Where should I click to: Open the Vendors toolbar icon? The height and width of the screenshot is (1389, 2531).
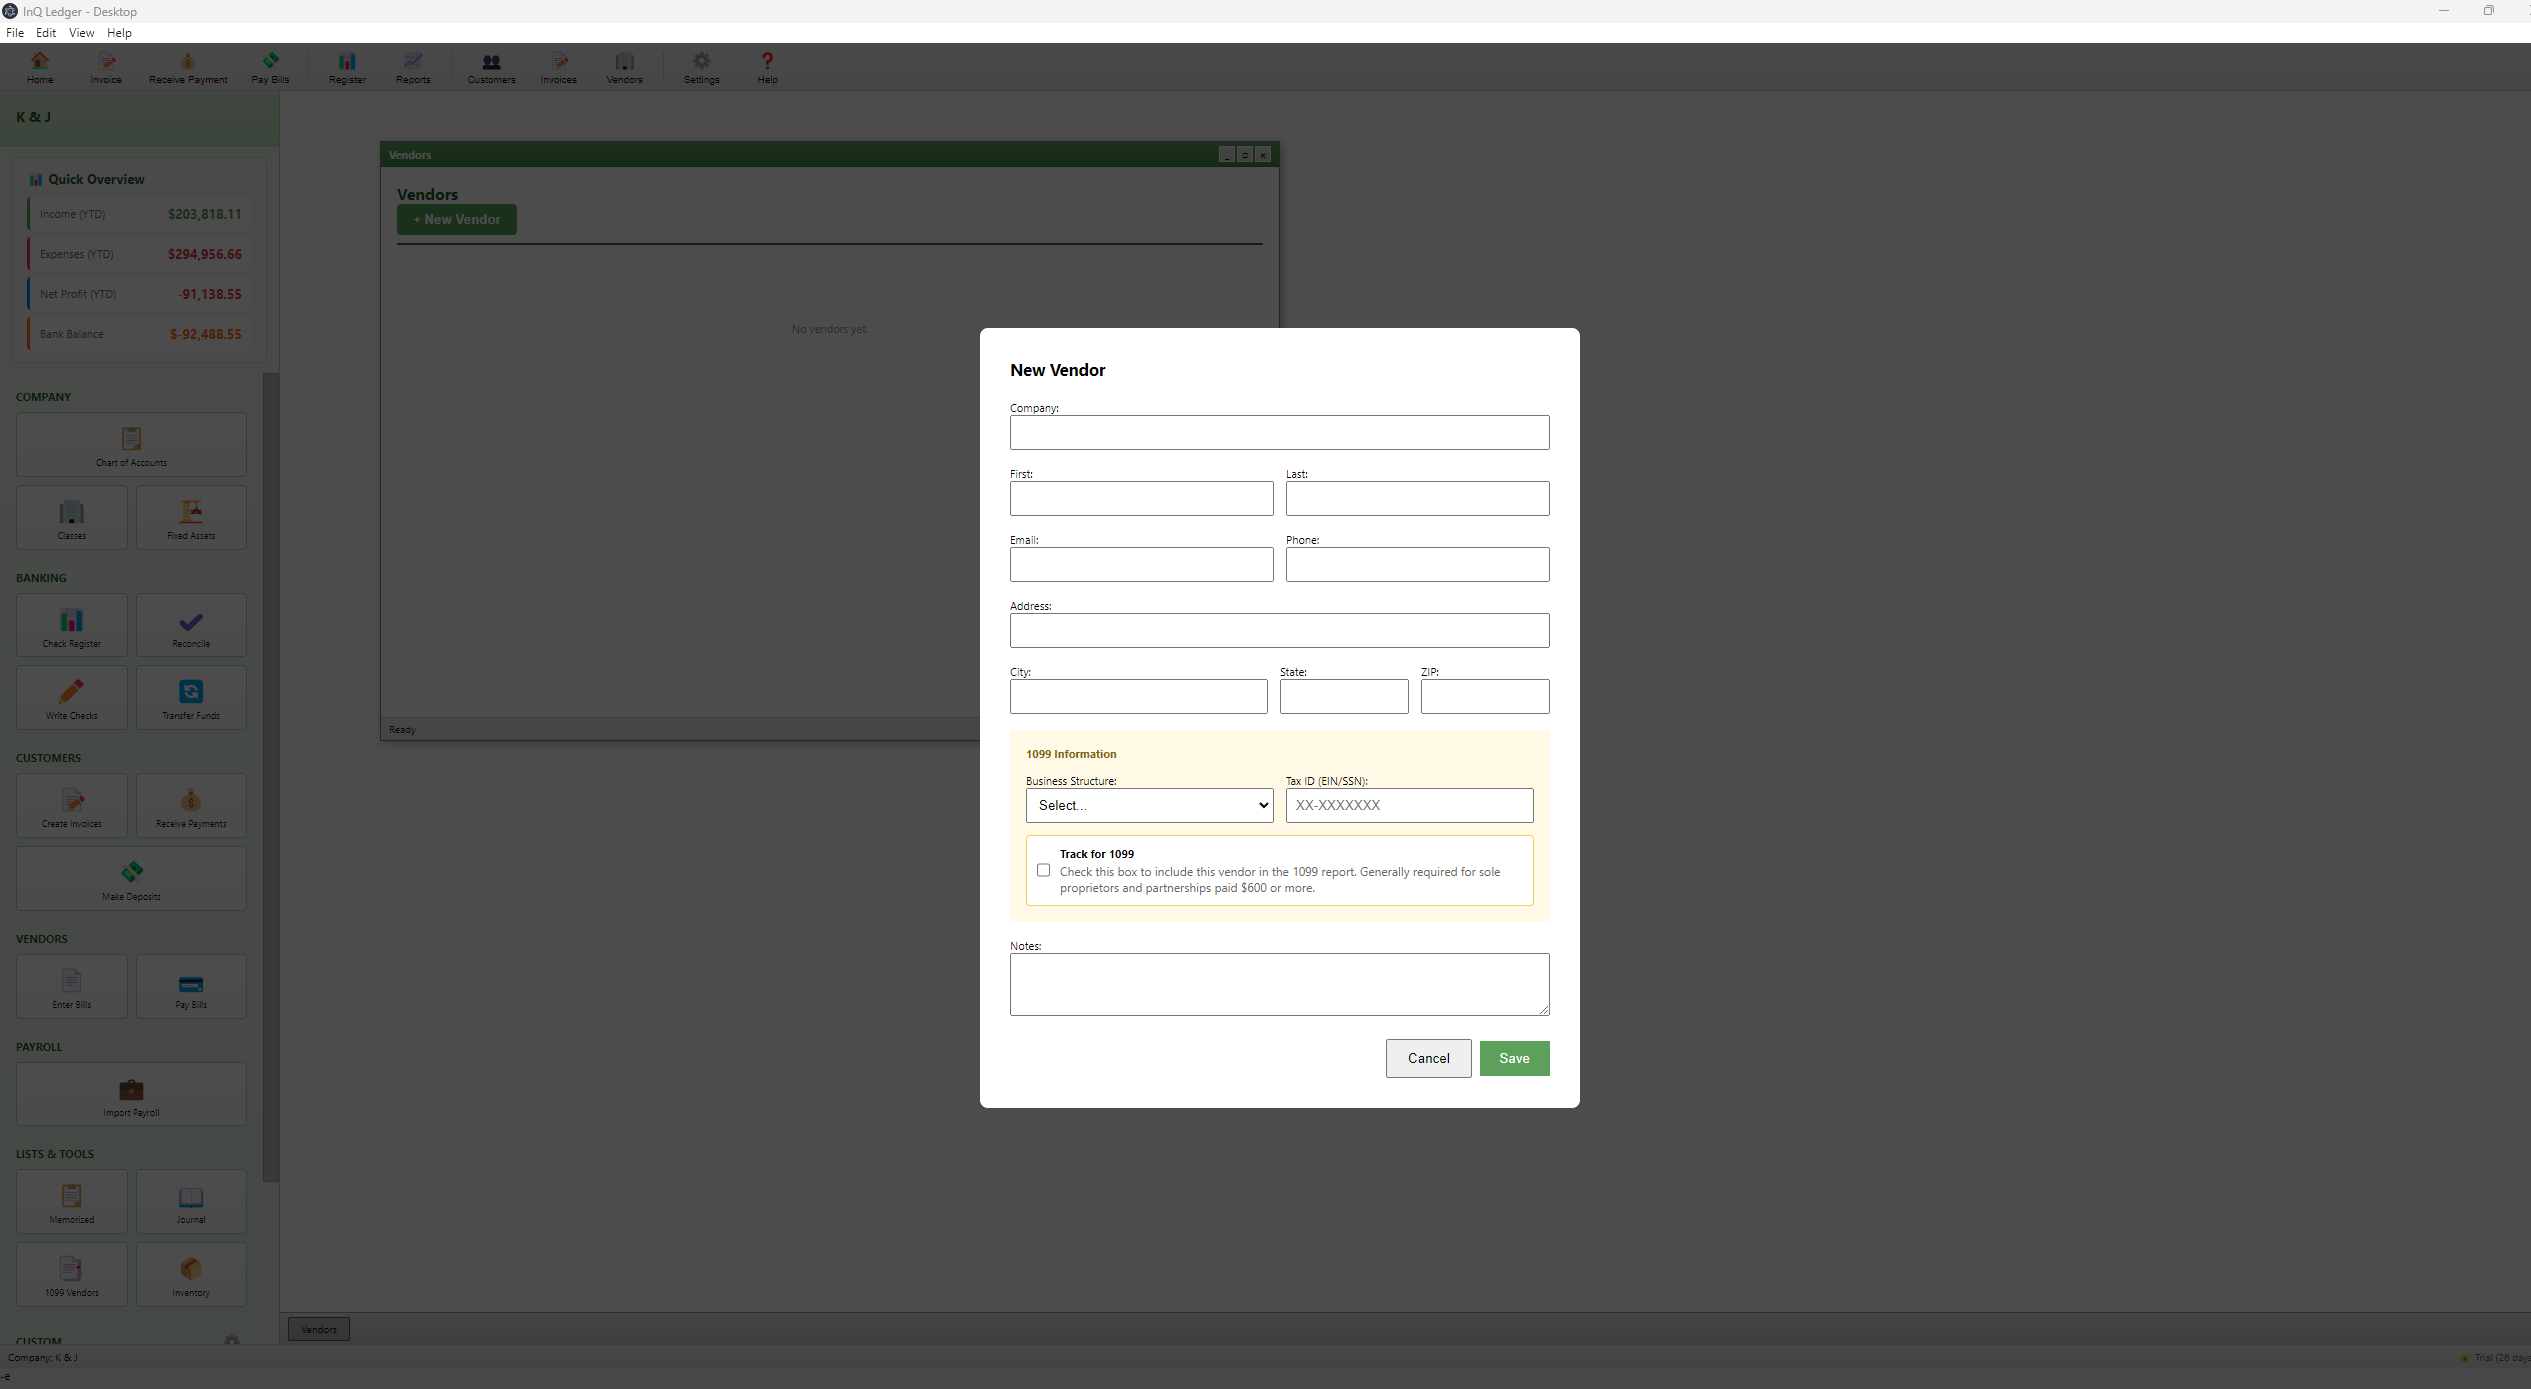(625, 68)
